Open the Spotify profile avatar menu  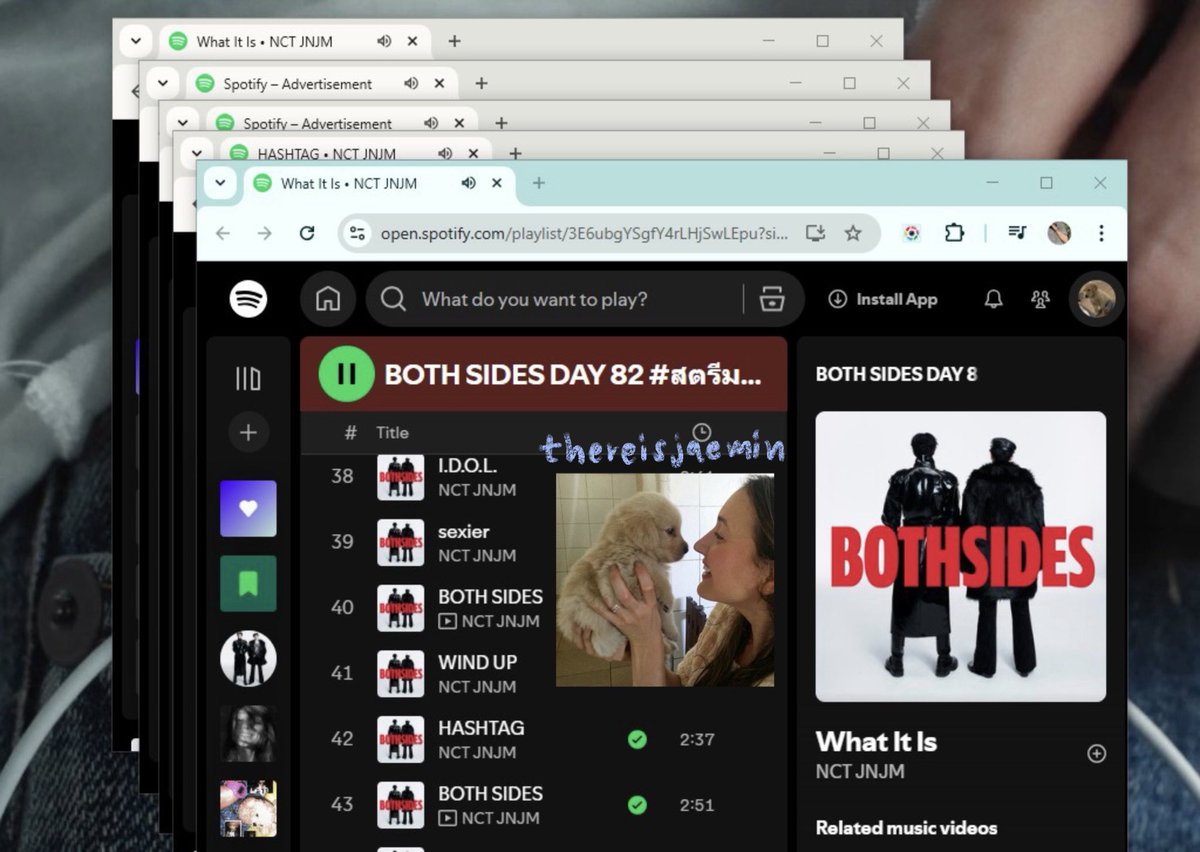[x=1096, y=299]
